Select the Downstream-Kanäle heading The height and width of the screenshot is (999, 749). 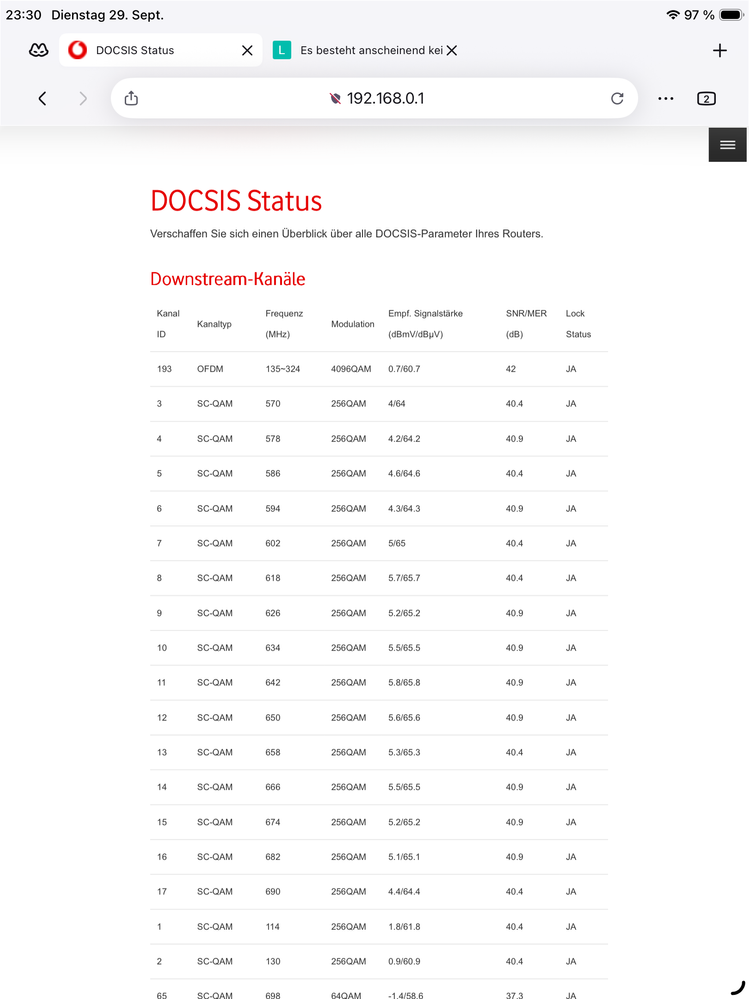coord(227,278)
